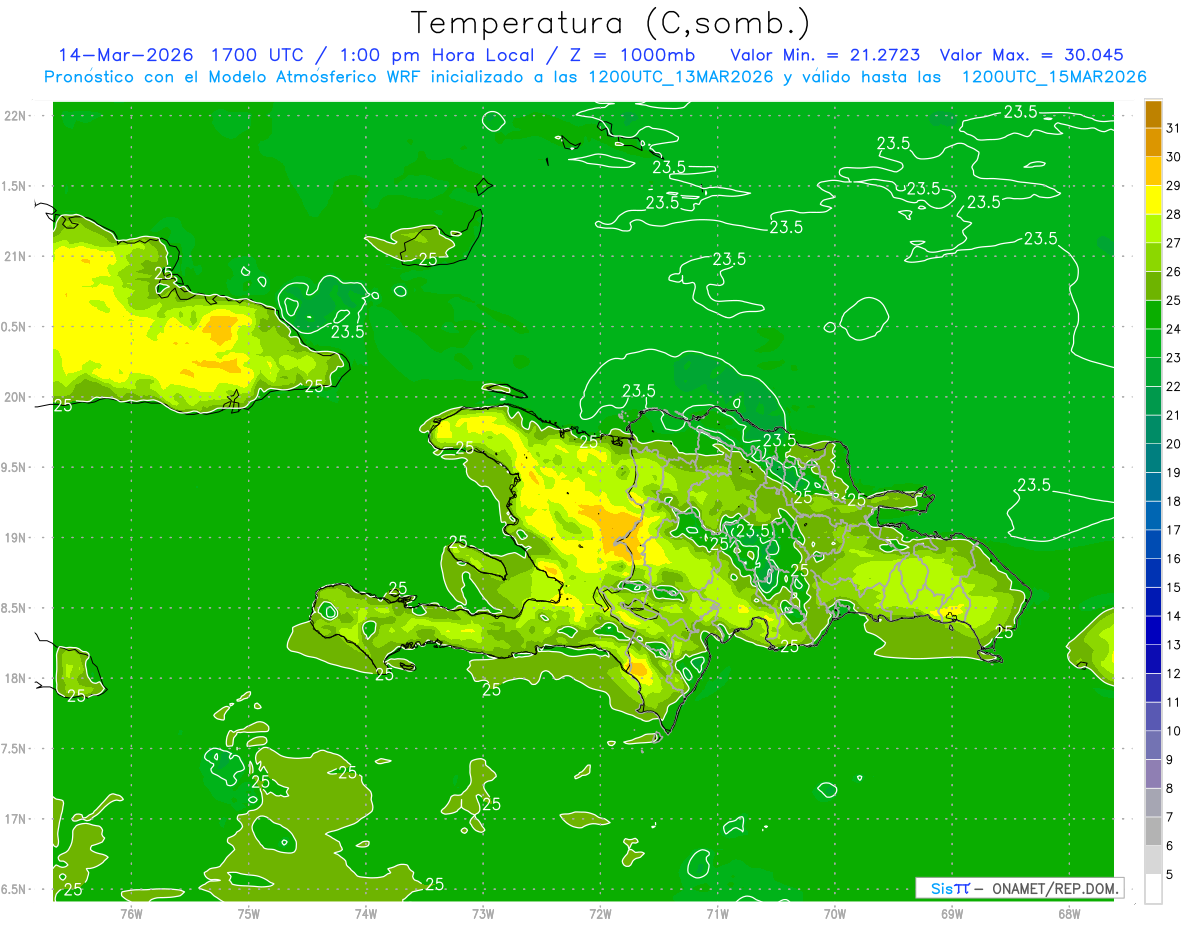
Task: Click the '18' label on the color scale
Action: click(1173, 501)
